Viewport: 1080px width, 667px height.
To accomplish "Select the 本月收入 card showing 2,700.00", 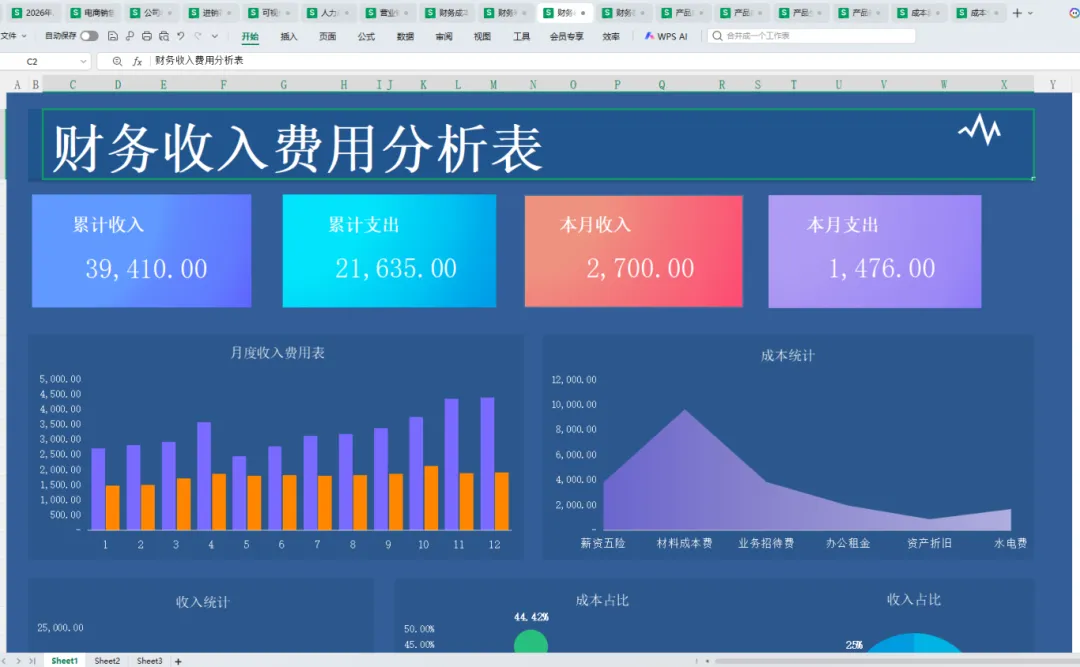I will coord(634,251).
